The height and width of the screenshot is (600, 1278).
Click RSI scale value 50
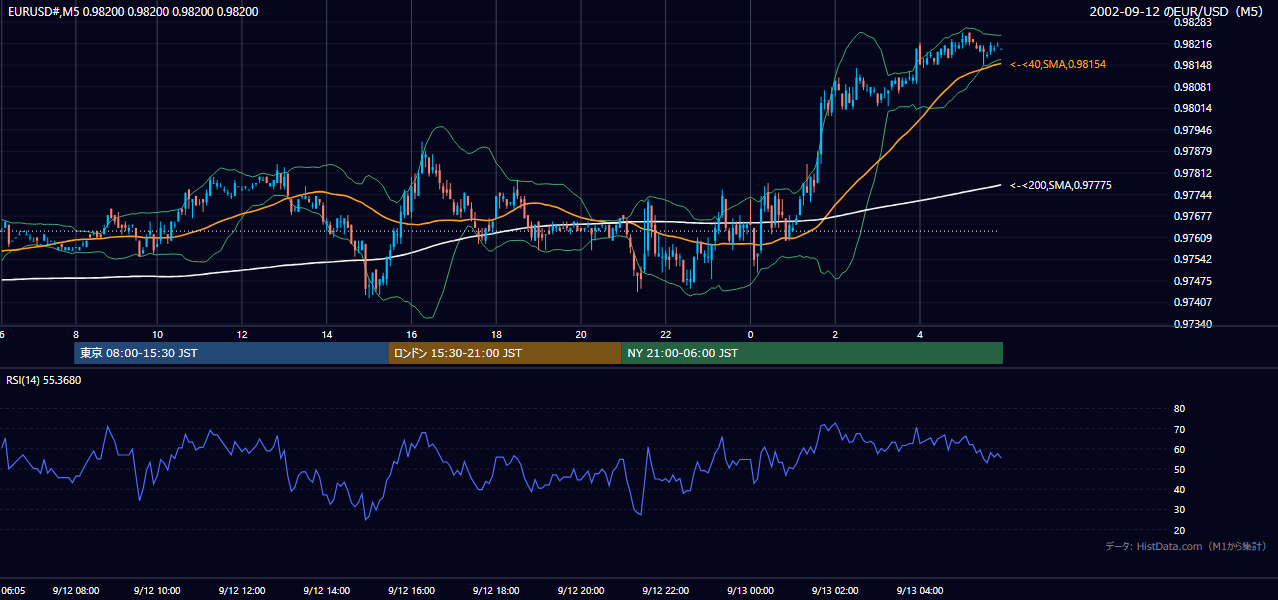(1179, 469)
